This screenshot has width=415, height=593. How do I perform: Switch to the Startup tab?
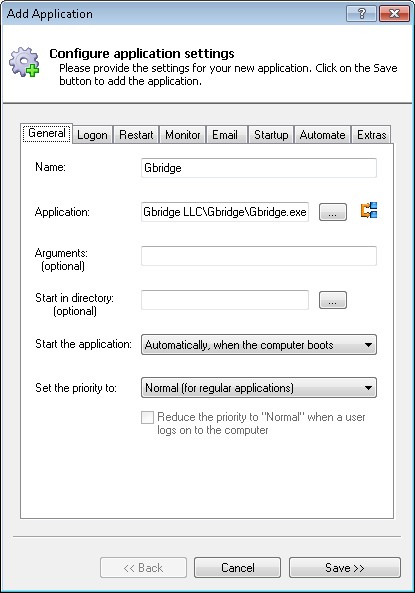[271, 135]
